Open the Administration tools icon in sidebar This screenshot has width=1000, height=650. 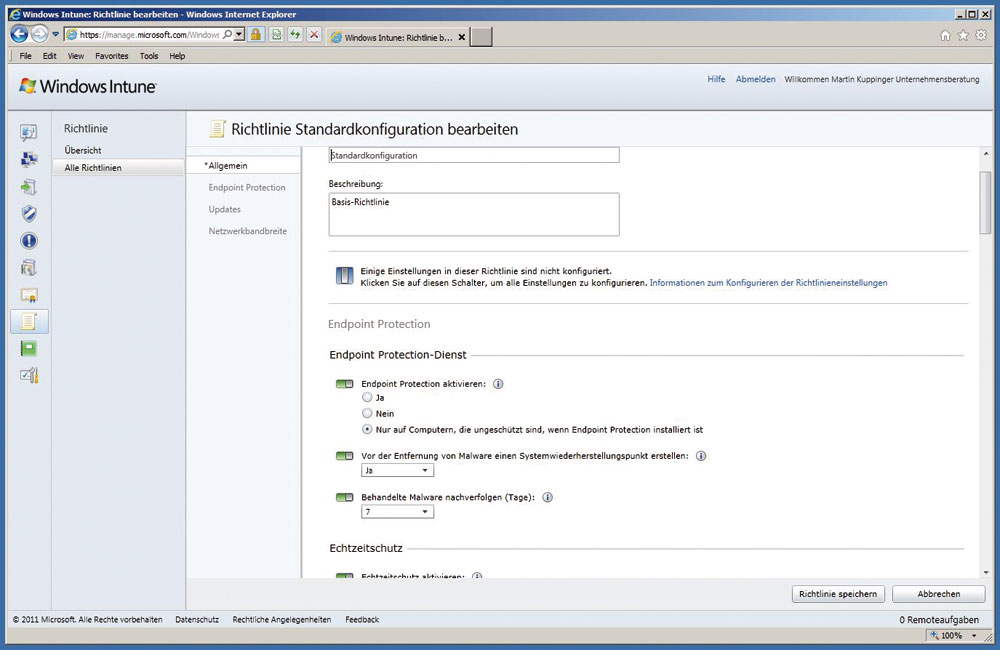tap(29, 375)
